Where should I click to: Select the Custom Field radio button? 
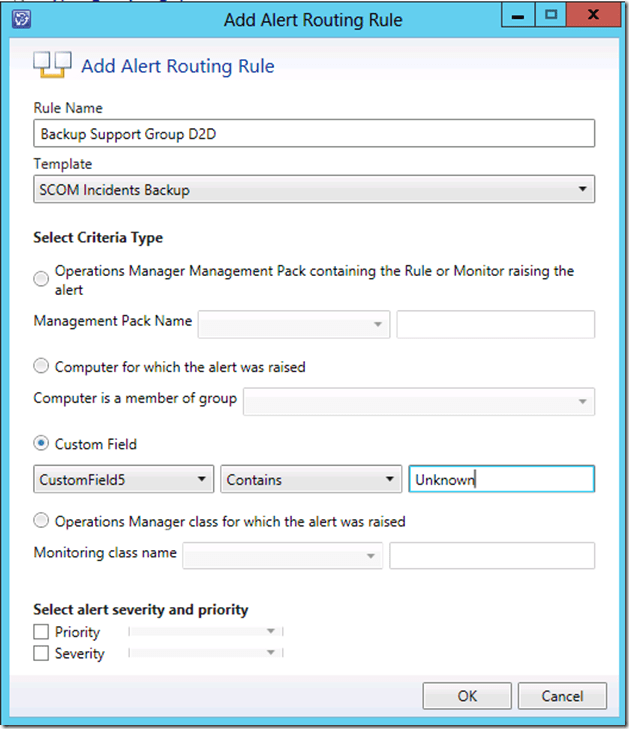pyautogui.click(x=41, y=443)
